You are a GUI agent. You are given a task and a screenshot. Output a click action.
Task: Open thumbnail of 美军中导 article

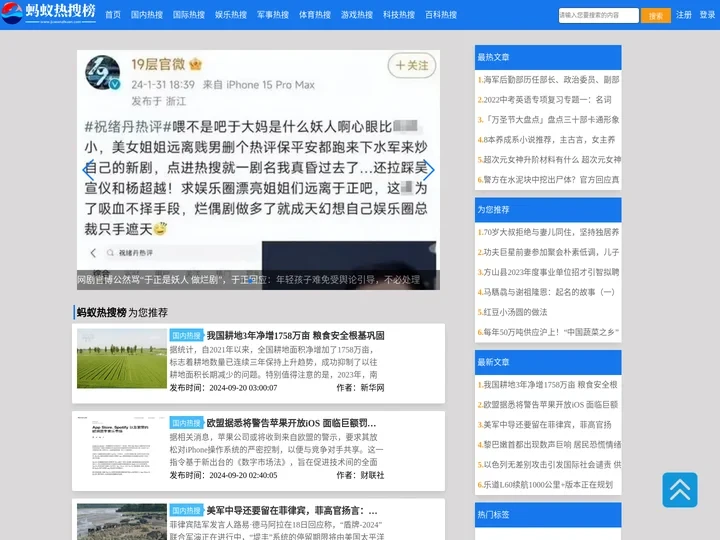click(122, 522)
